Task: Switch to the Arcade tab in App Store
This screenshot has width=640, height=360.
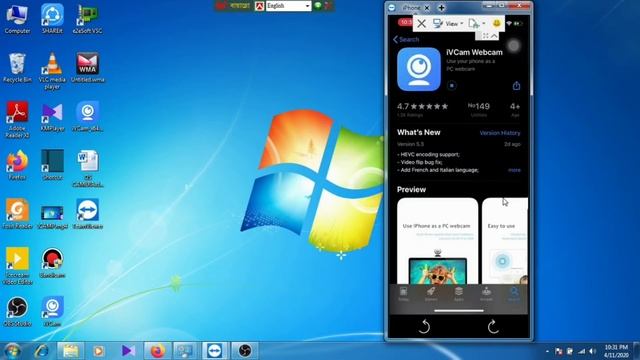Action: pos(486,294)
